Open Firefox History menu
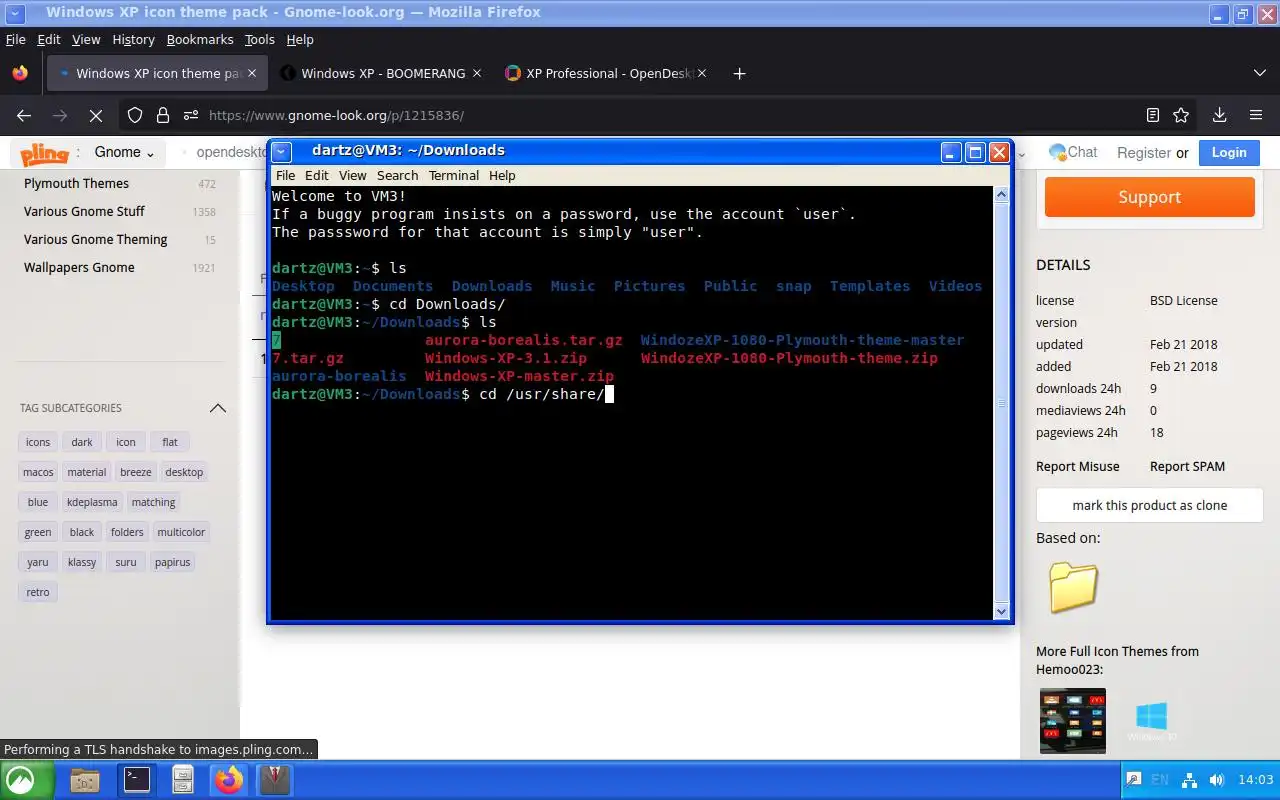The height and width of the screenshot is (800, 1280). coord(133,39)
